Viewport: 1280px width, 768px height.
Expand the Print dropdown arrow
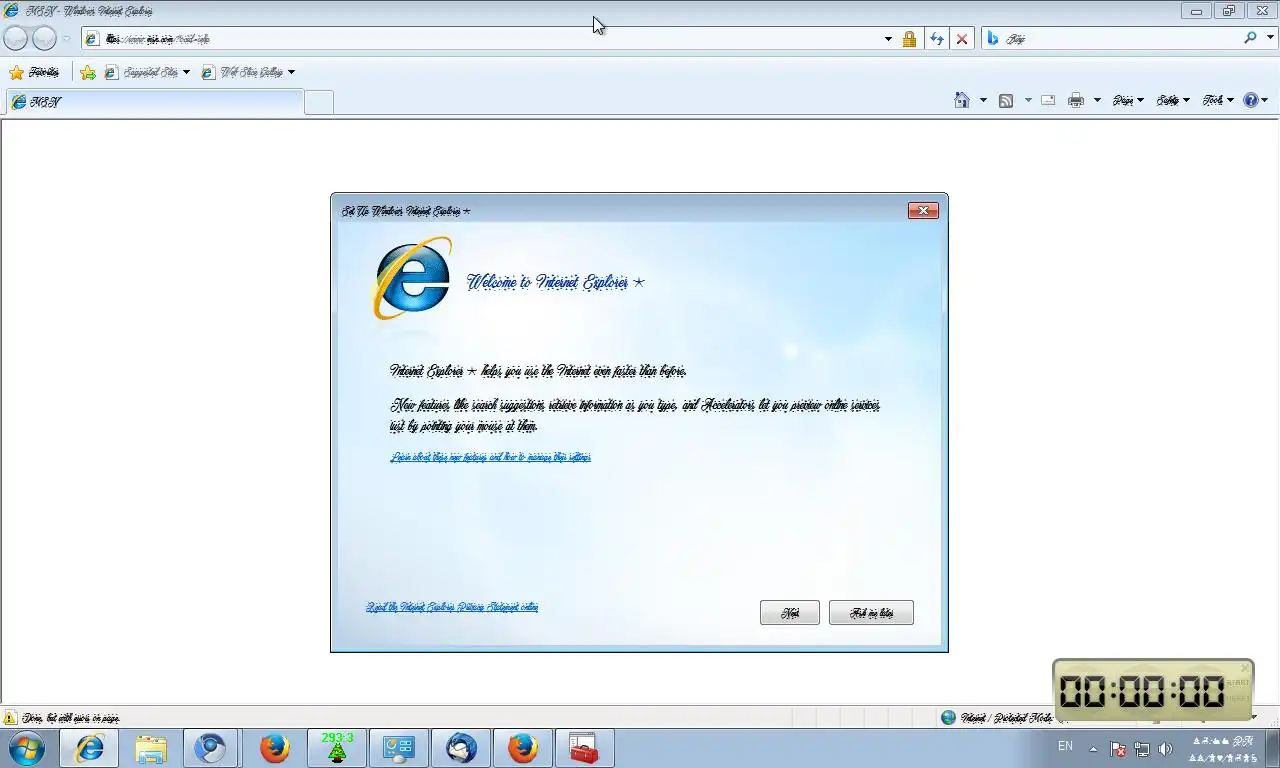click(1097, 100)
